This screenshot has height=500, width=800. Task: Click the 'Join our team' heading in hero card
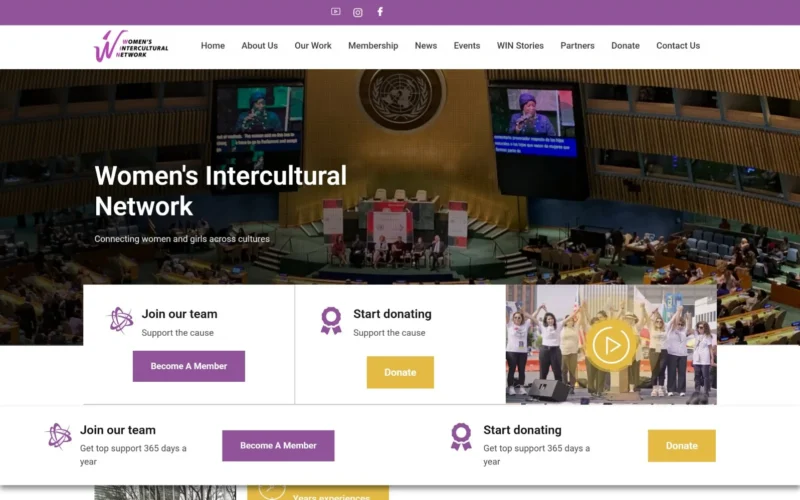[x=180, y=314]
